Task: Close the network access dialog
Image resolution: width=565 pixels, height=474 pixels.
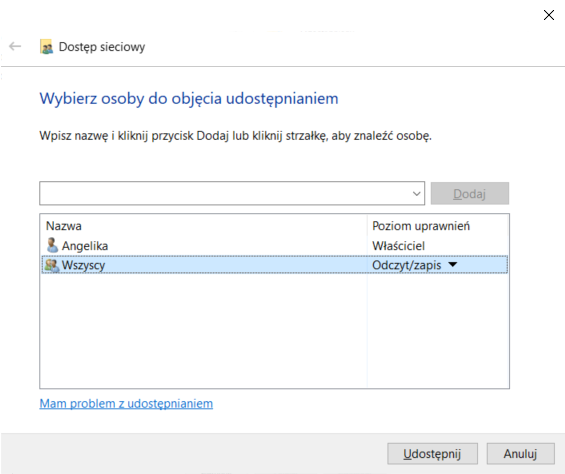Action: (548, 15)
